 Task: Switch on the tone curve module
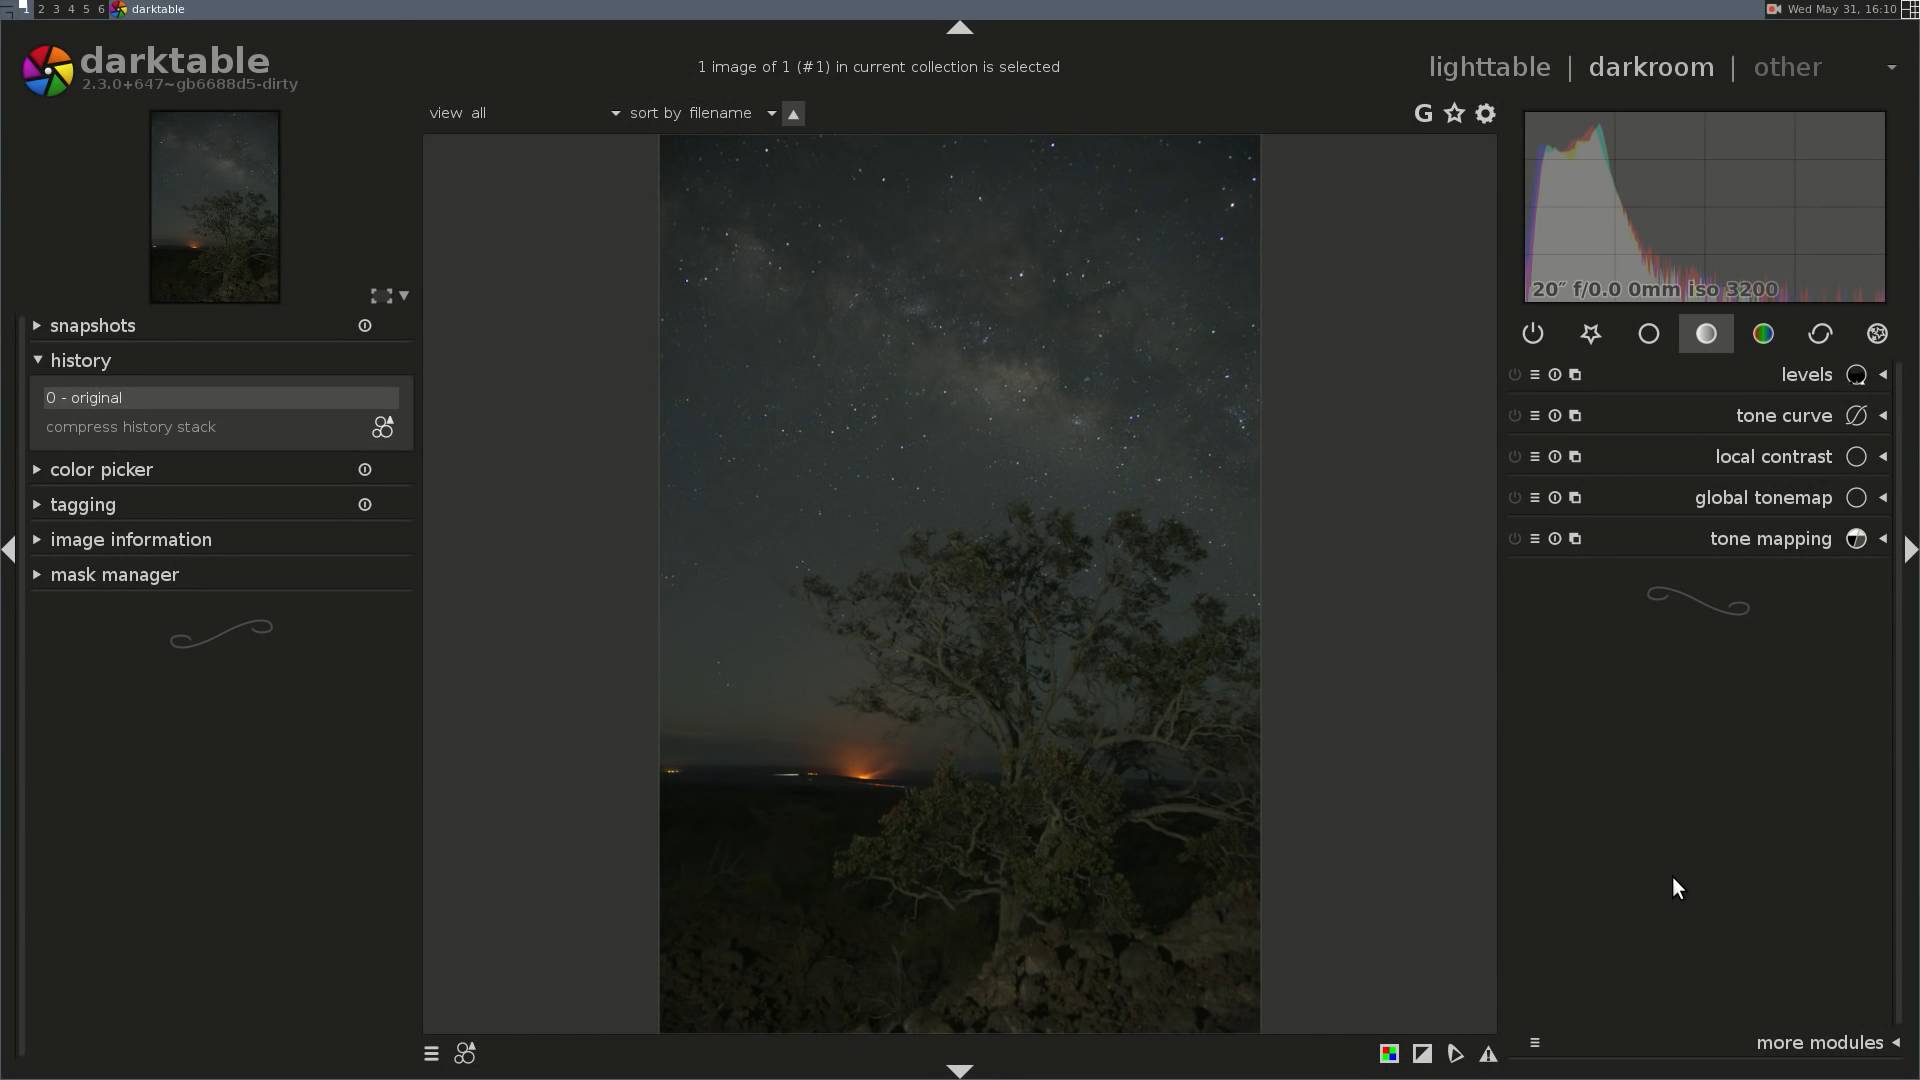[x=1514, y=416]
